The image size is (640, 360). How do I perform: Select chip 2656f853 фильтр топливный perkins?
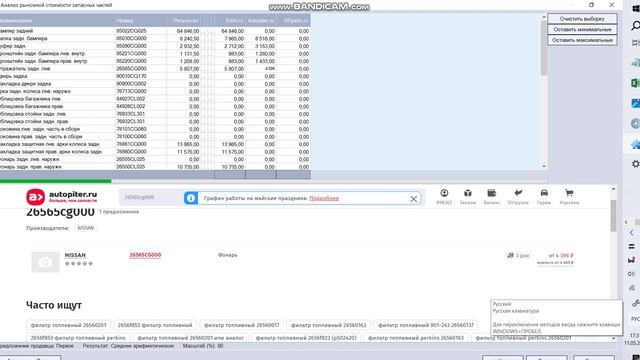78,338
